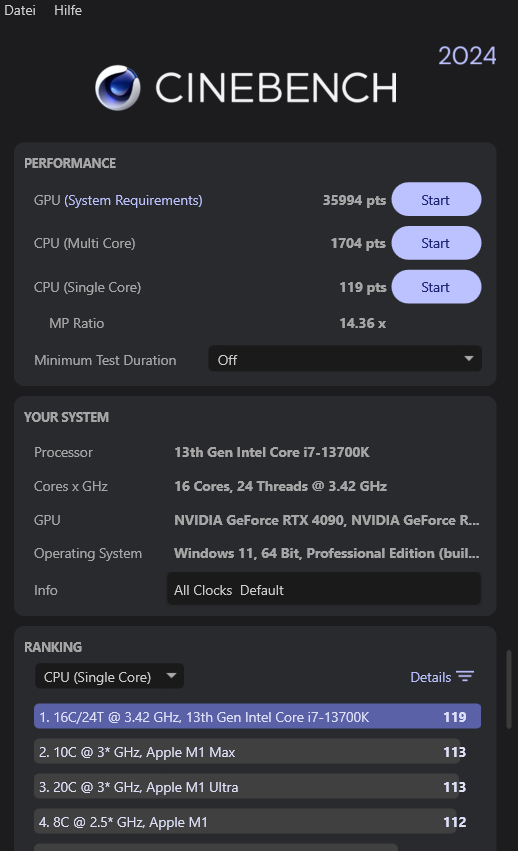Click the 1704 pts multi core score
The width and height of the screenshot is (518, 851).
coord(358,243)
